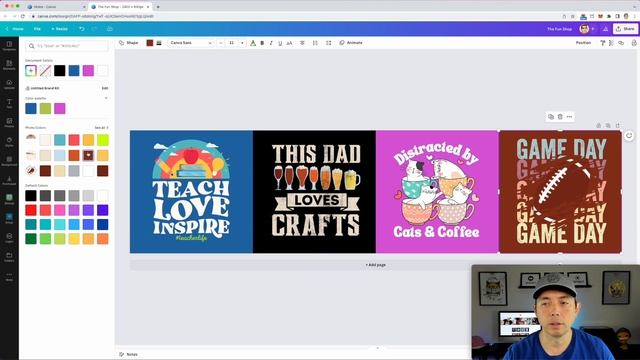
Task: Increase the font size with plus
Action: [242, 43]
